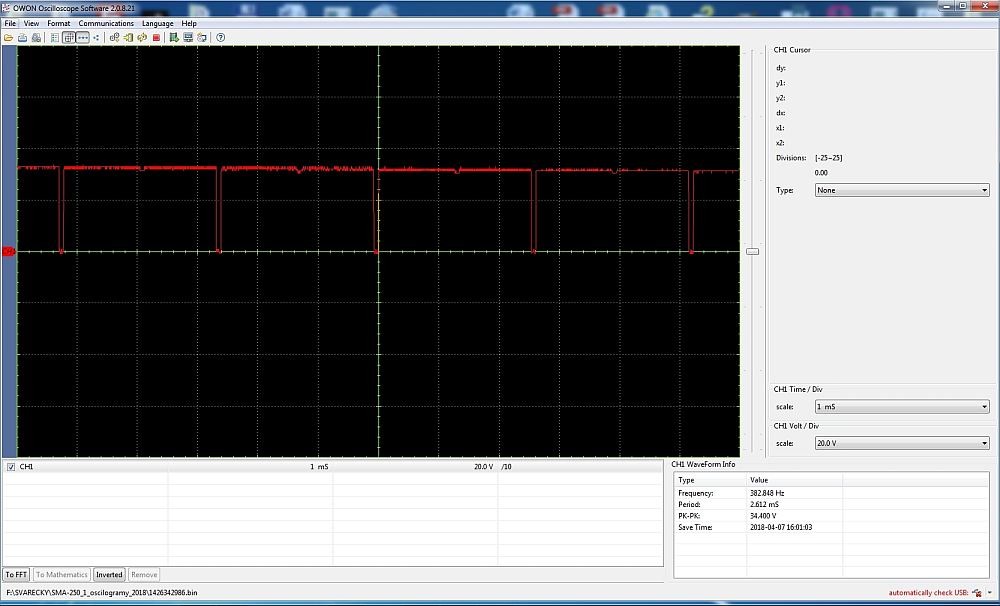Viewport: 1000px width, 606px height.
Task: Click the Period value 2.612 mS
Action: [x=764, y=505]
